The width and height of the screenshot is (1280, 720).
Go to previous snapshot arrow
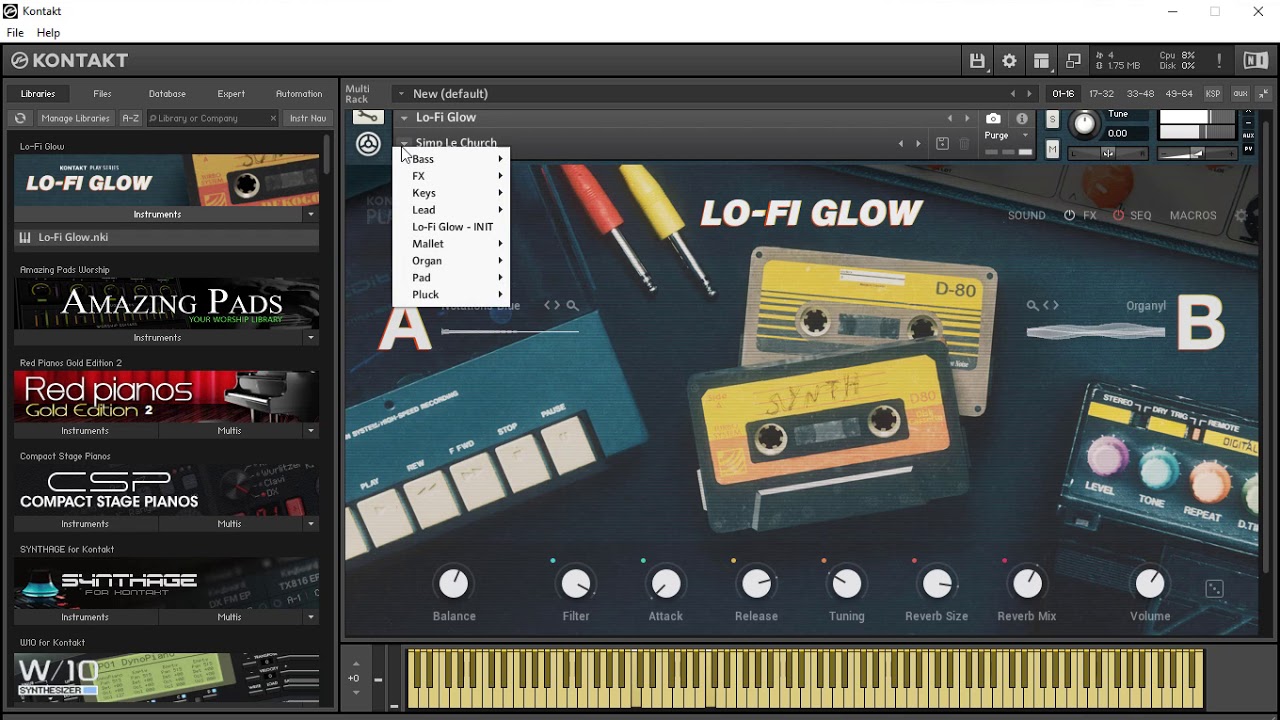tap(901, 144)
